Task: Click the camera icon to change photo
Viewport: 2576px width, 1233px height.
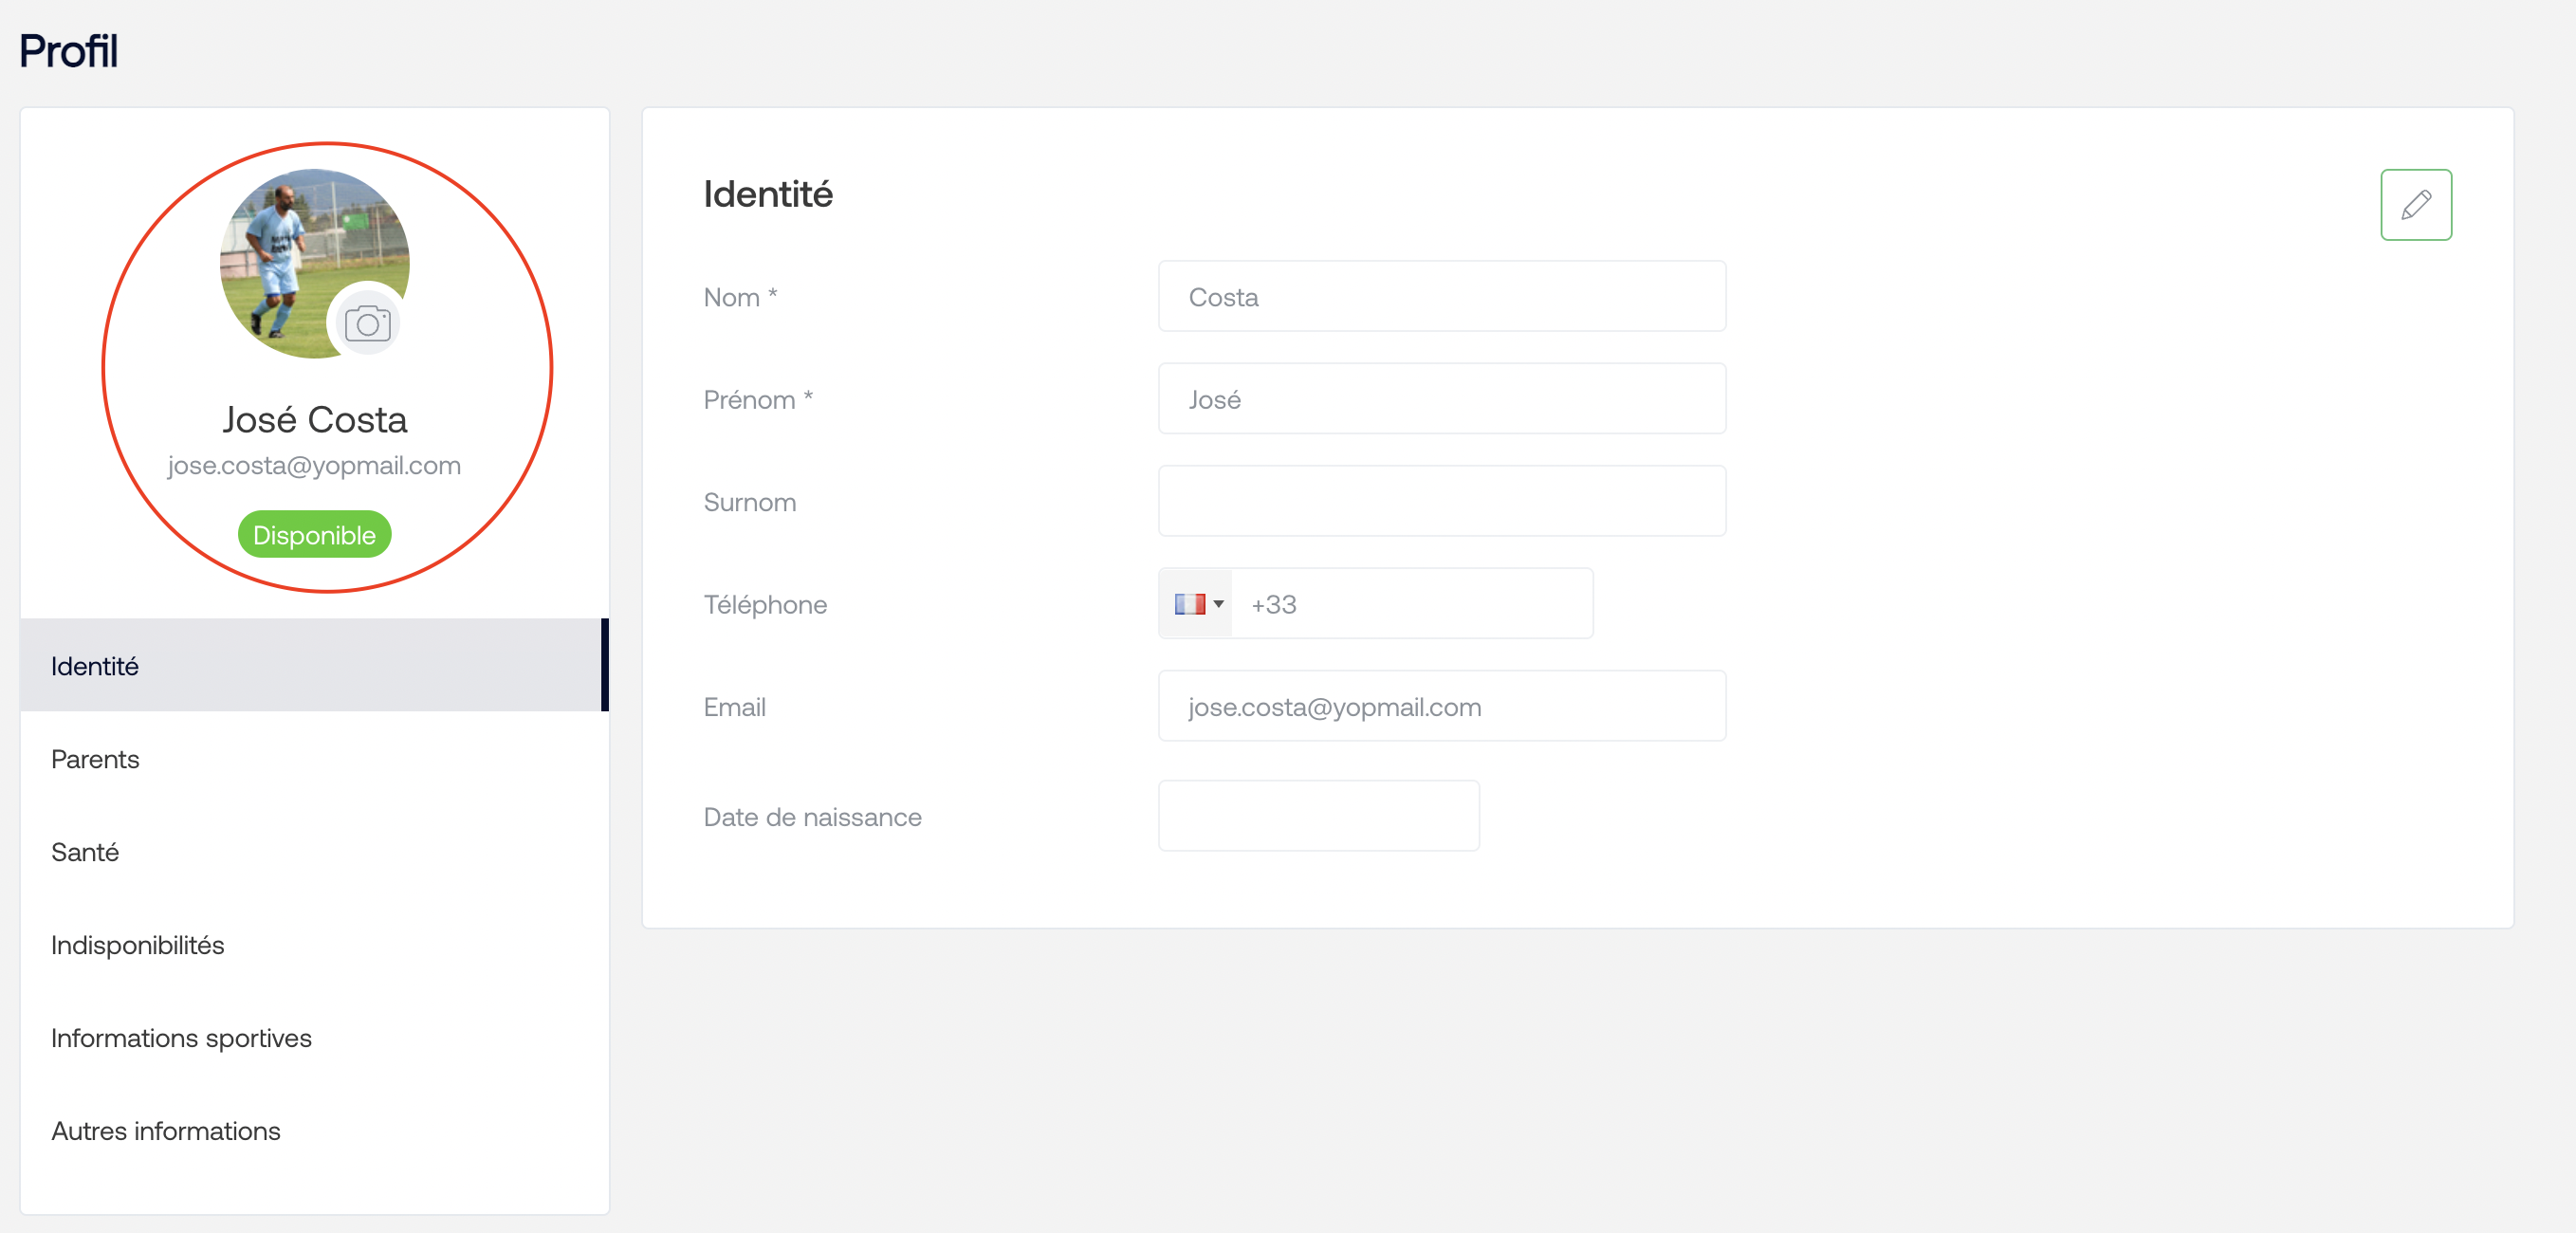Action: click(x=367, y=324)
